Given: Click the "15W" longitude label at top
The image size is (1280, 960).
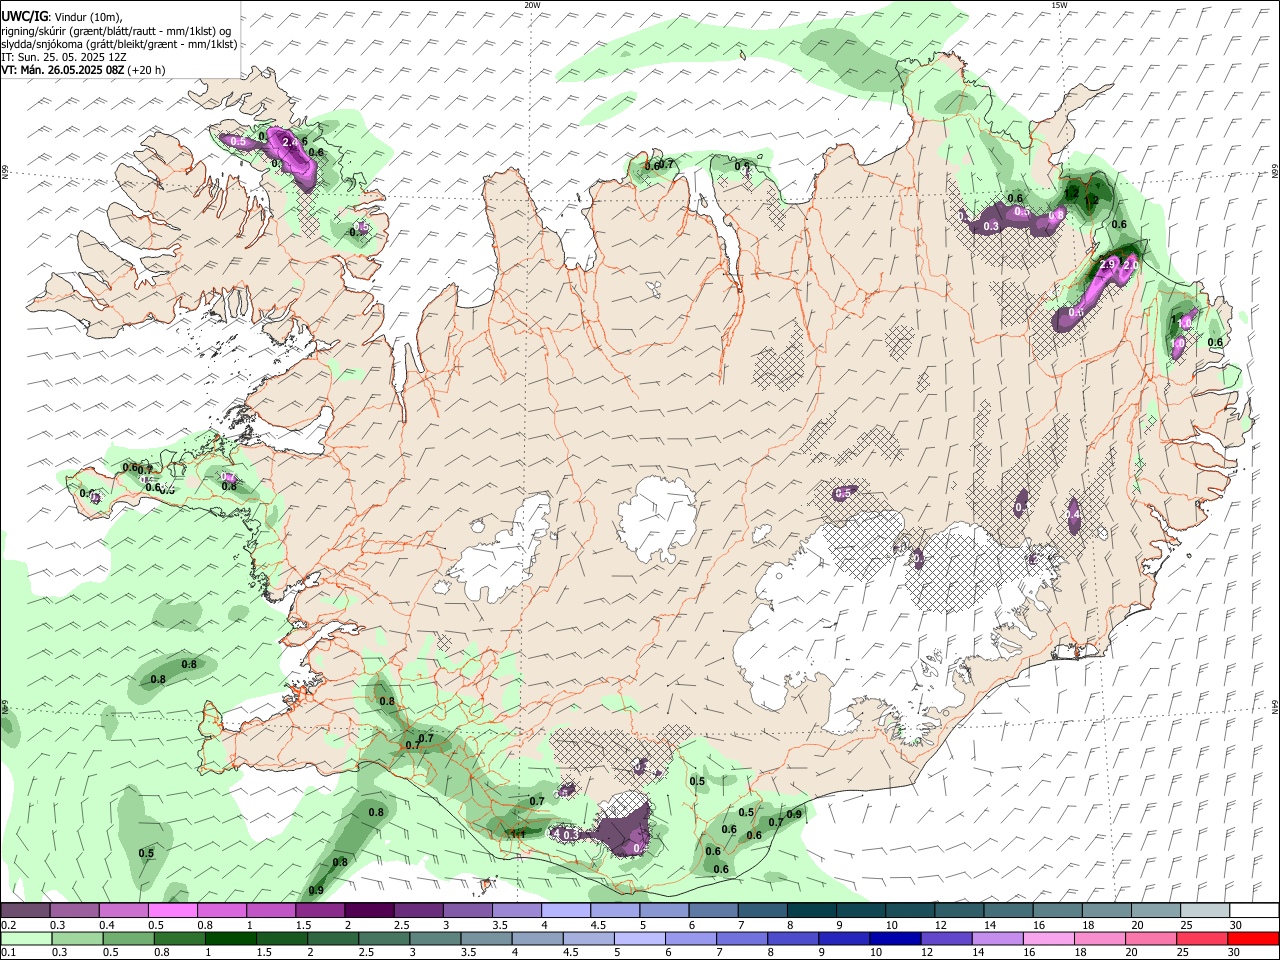Looking at the screenshot, I should coord(1058,5).
